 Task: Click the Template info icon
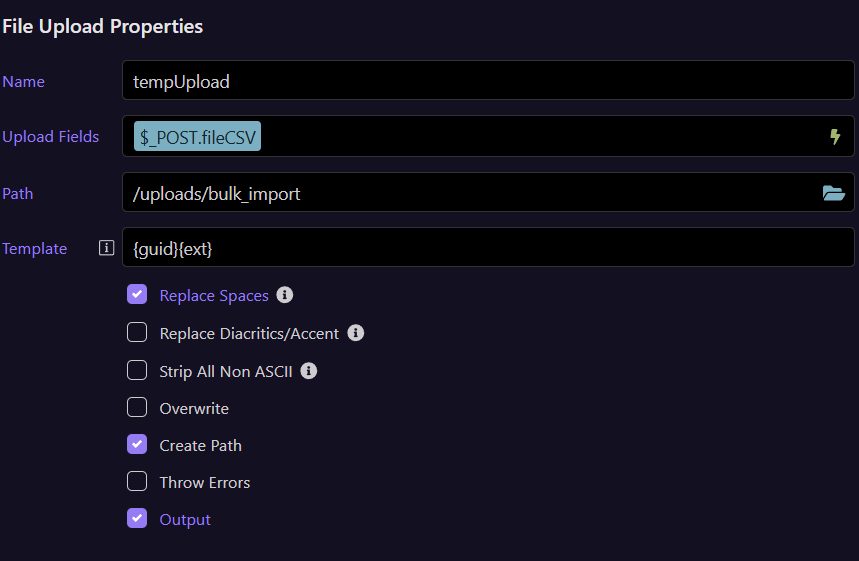tap(107, 248)
